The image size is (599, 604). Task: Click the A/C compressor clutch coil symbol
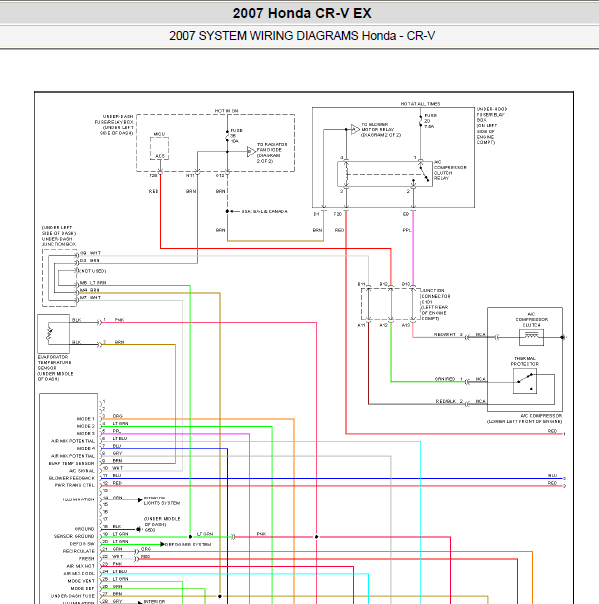pos(531,337)
